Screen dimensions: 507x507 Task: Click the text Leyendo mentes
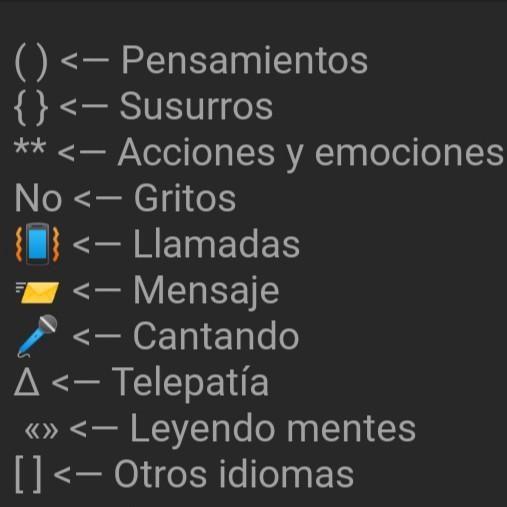(x=273, y=430)
